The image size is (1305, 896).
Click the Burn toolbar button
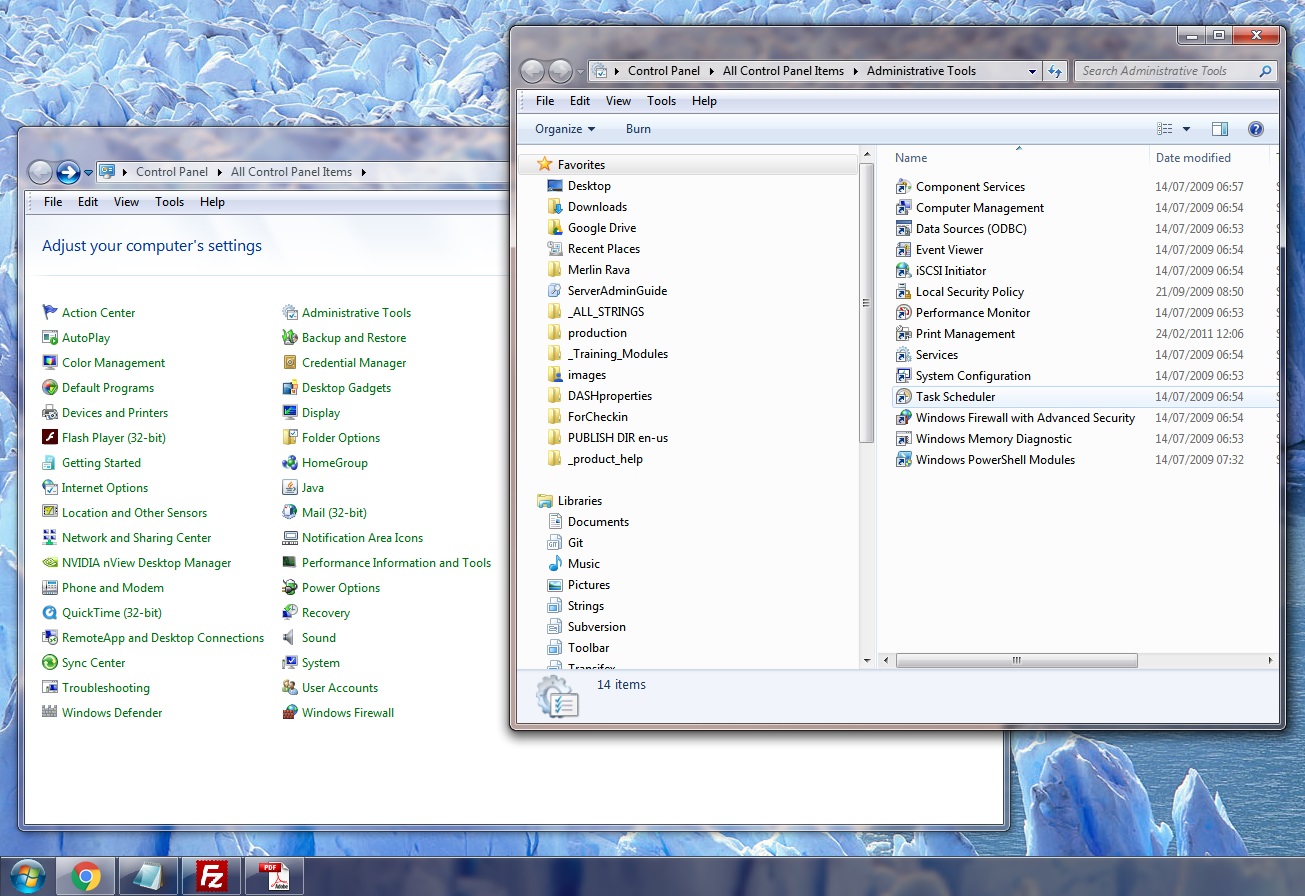click(638, 129)
